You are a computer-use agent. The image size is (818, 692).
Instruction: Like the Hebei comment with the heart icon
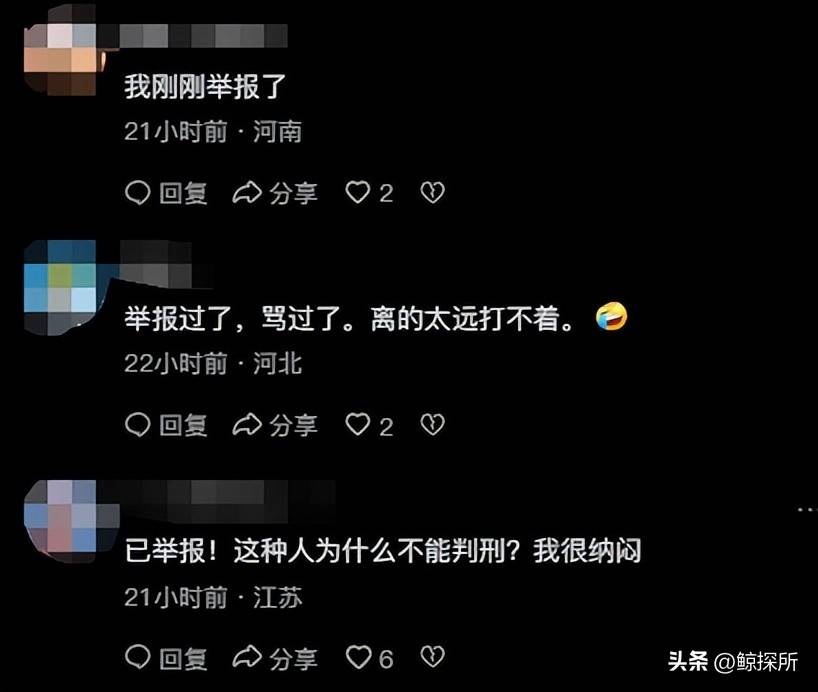click(358, 424)
